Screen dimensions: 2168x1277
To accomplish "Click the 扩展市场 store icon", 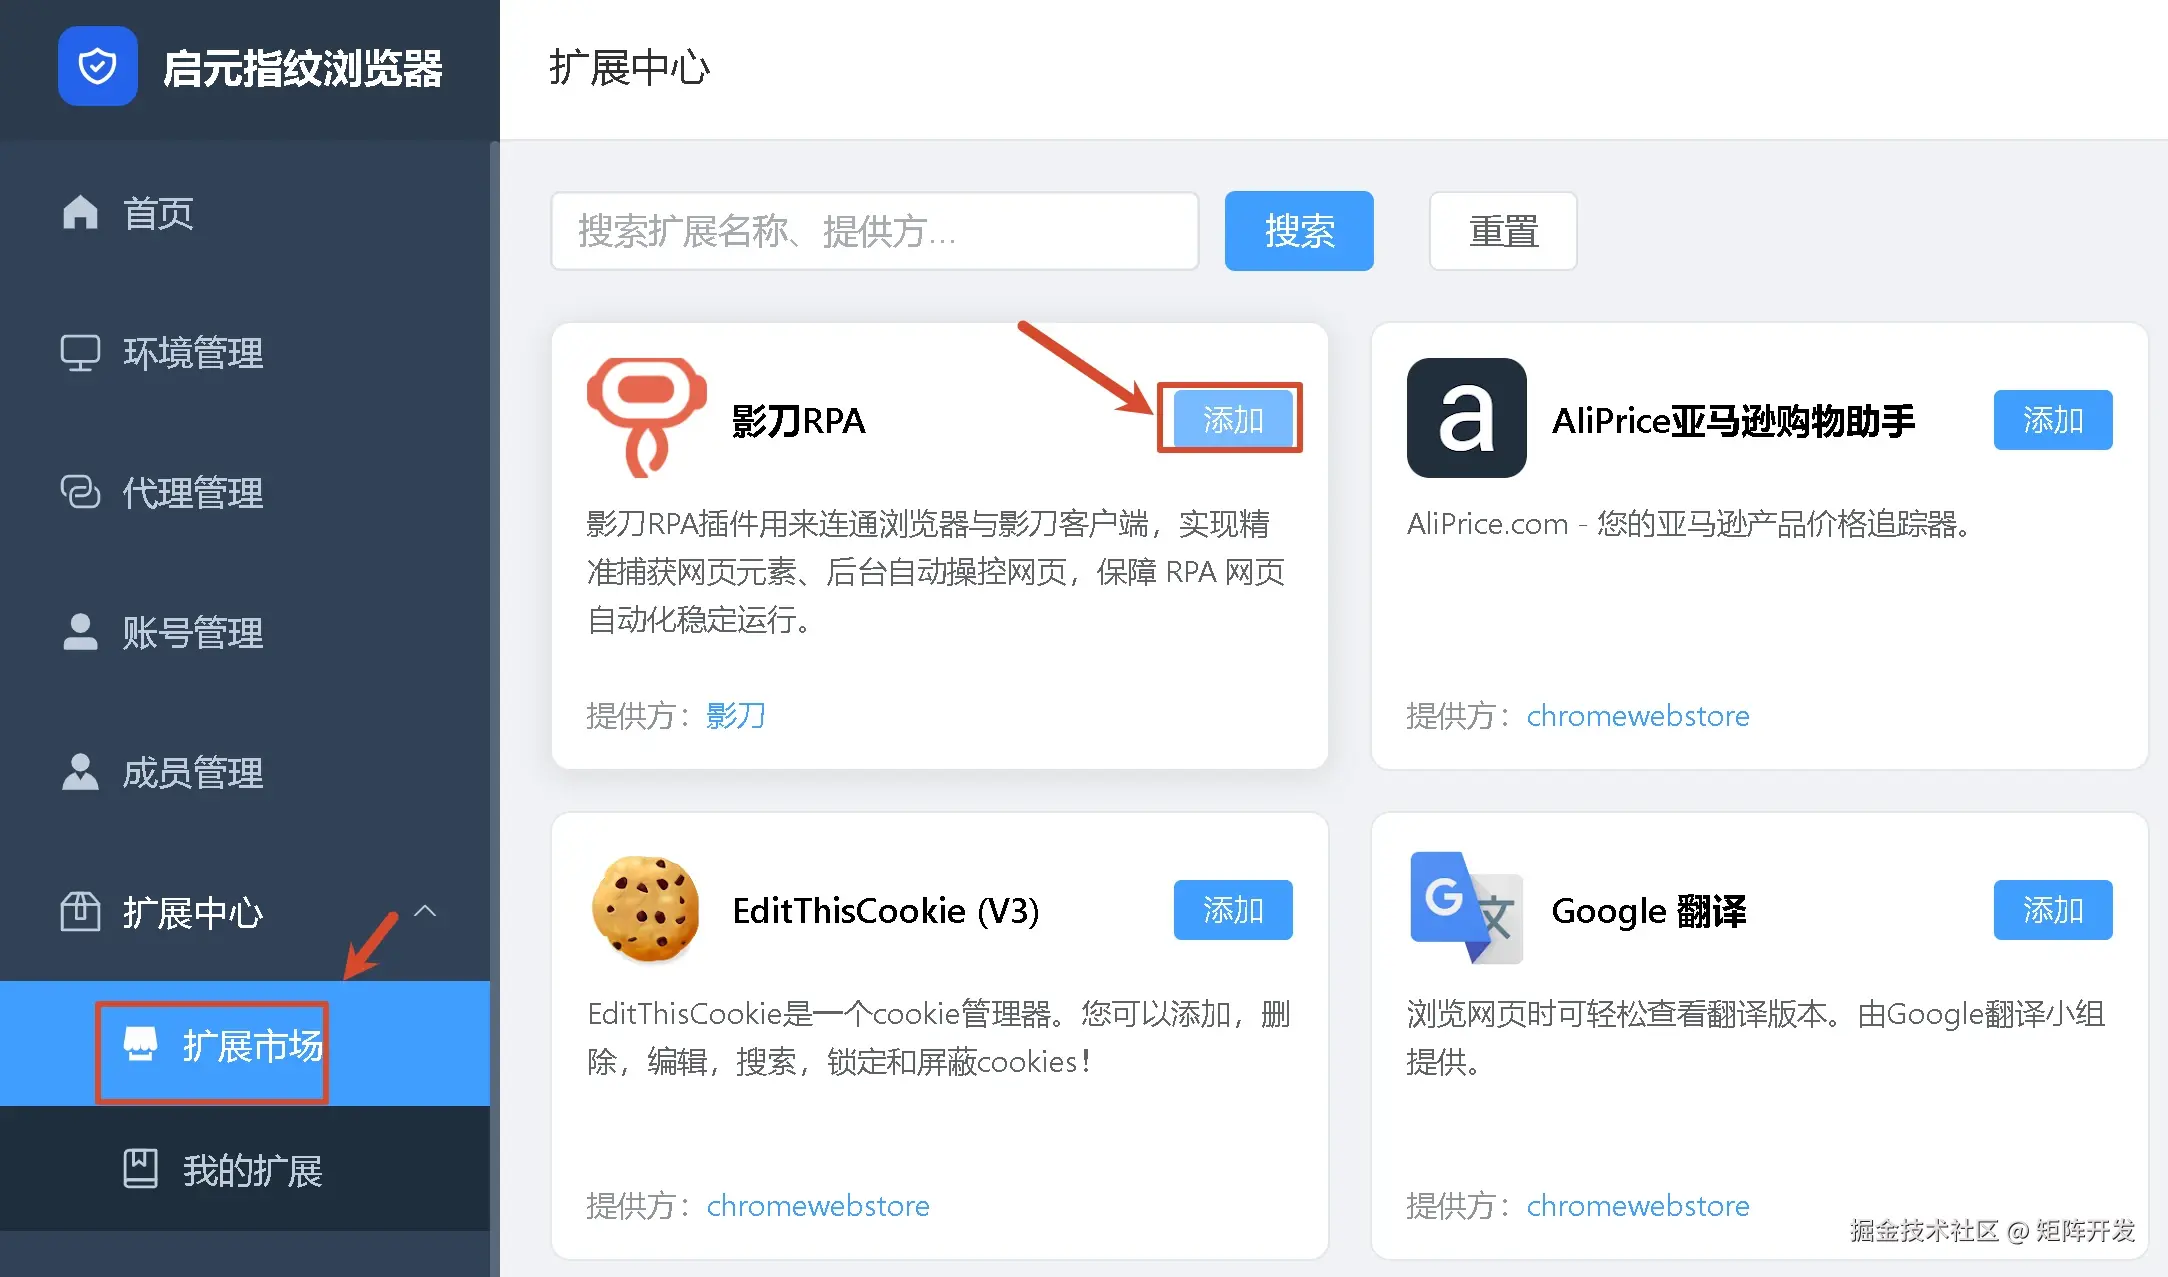I will 140,1044.
